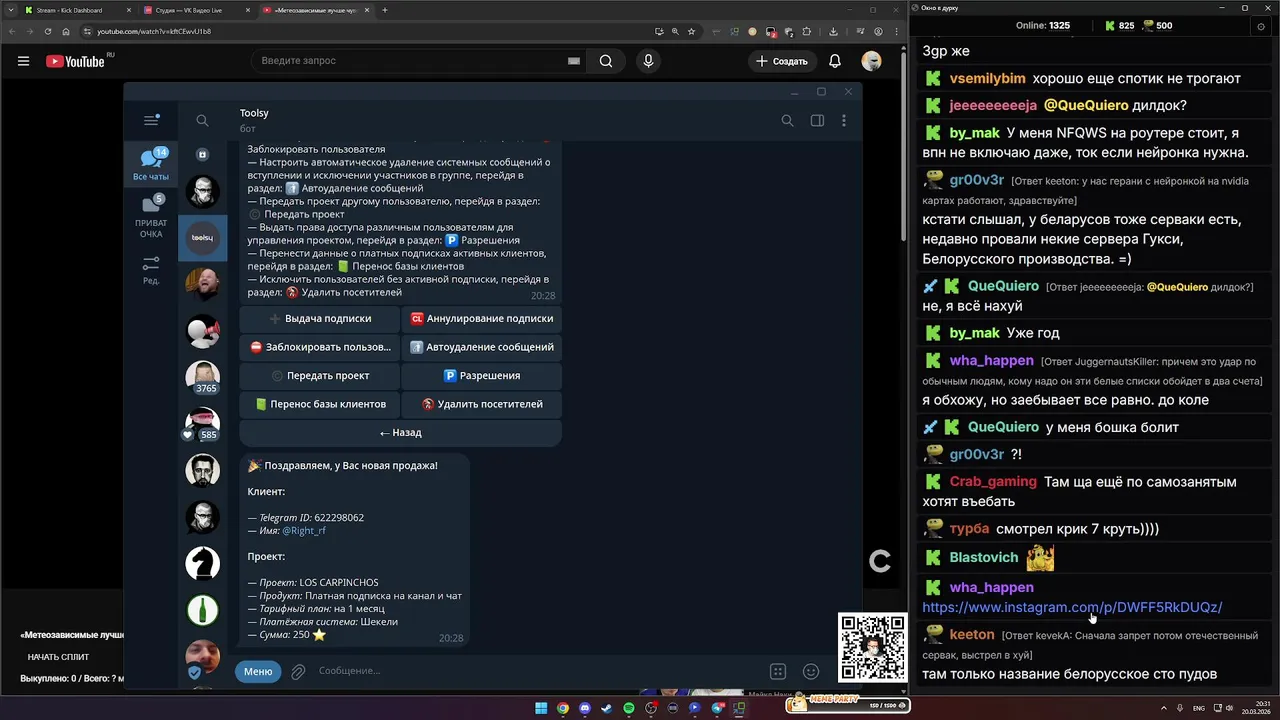The image size is (1280, 720).
Task: Open the Instagram link in the chat
Action: (x=1072, y=607)
